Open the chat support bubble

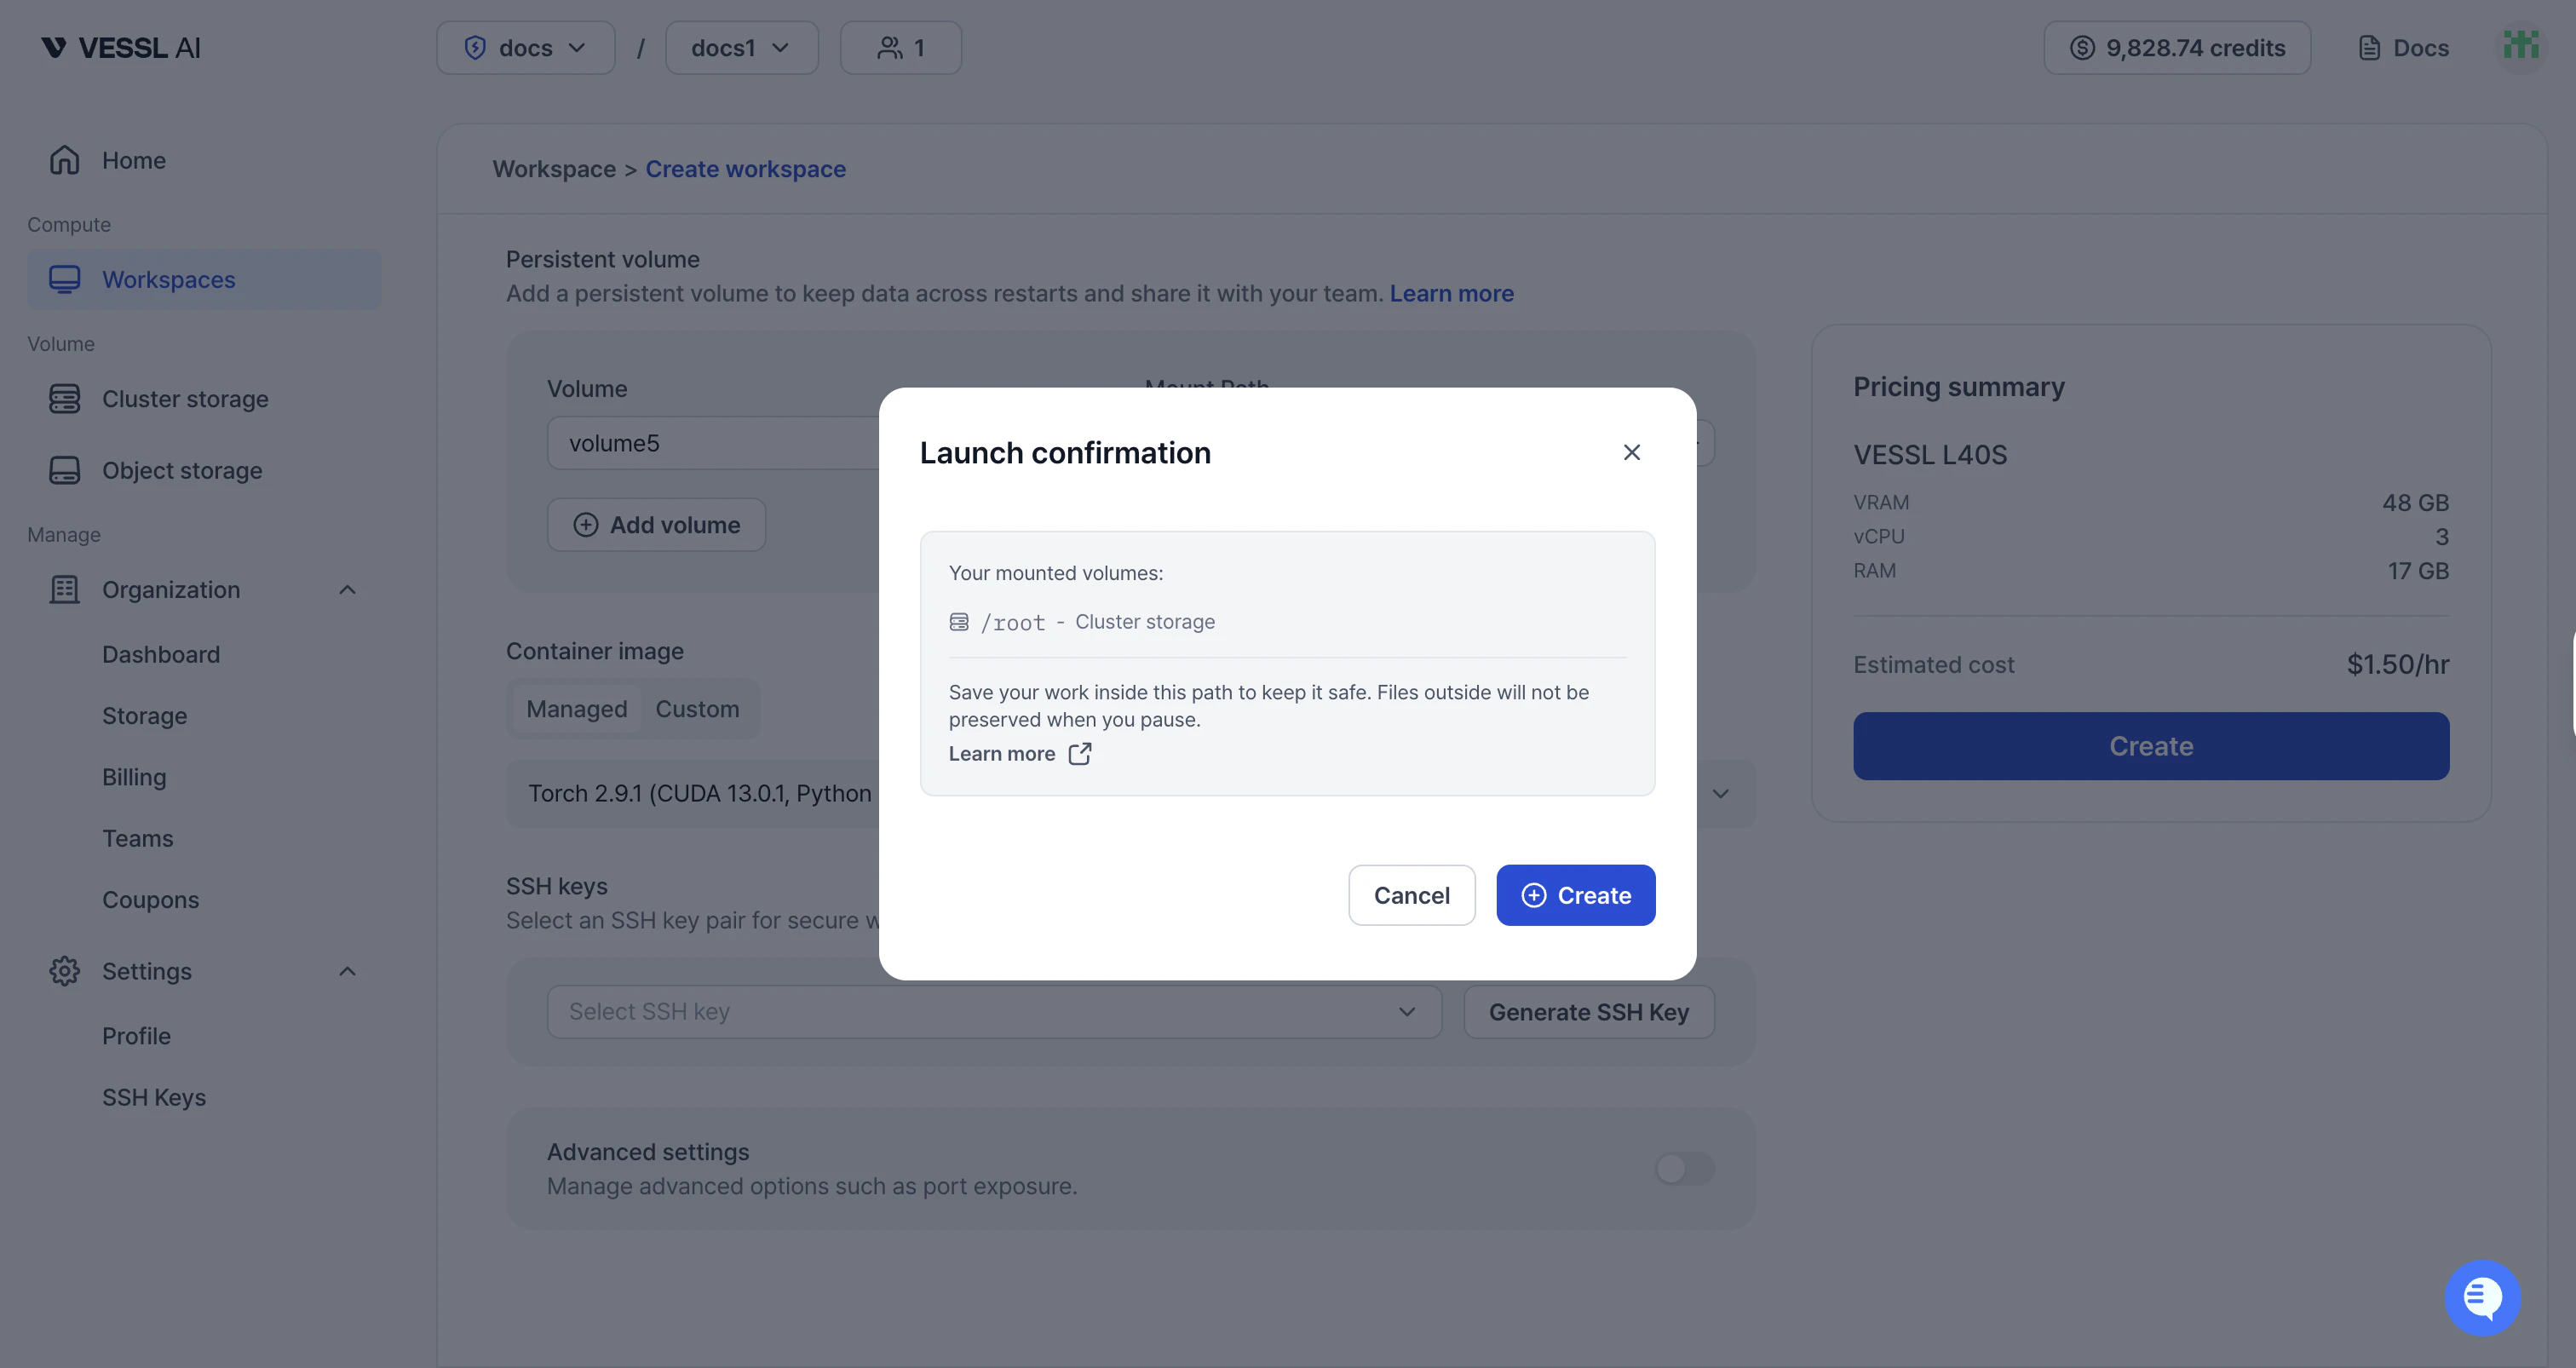tap(2483, 1297)
